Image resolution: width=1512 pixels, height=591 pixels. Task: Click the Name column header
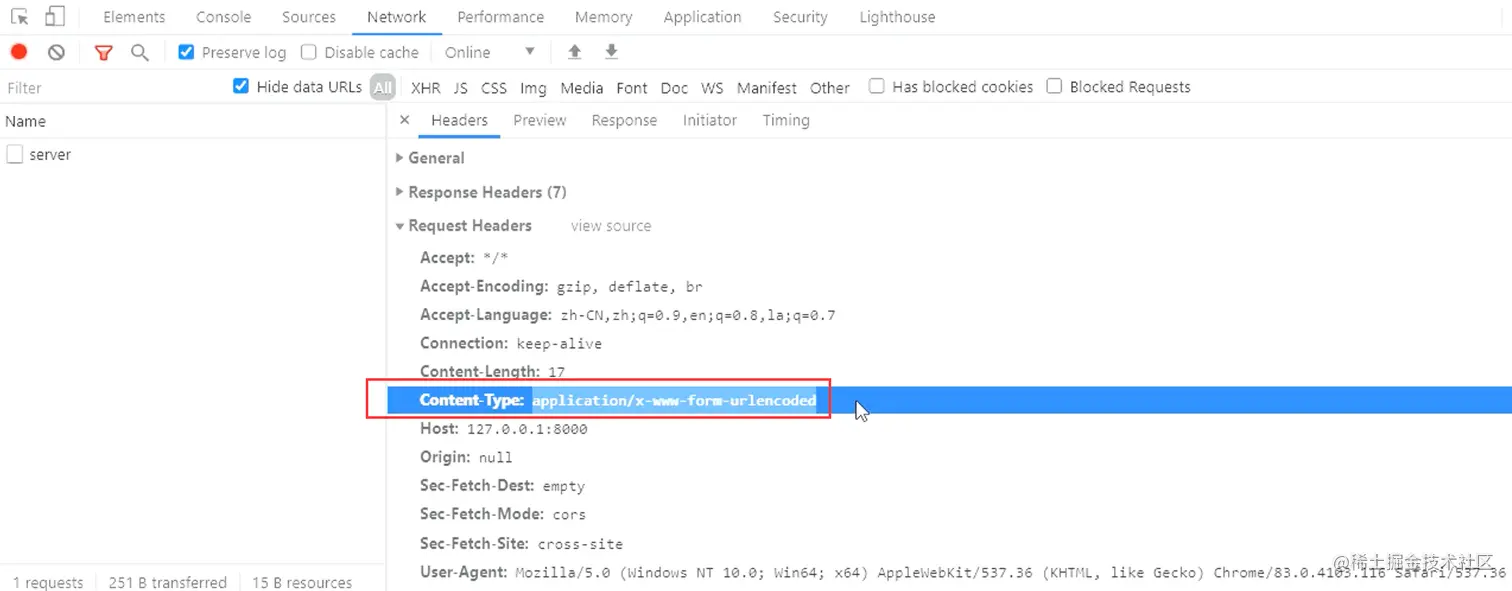[x=193, y=121]
